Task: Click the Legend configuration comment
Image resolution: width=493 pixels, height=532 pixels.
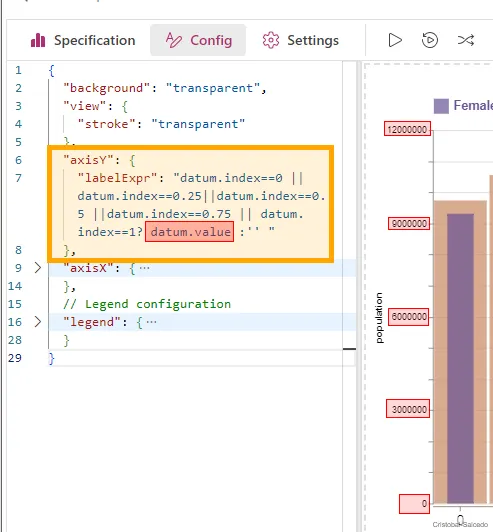Action: 147,304
